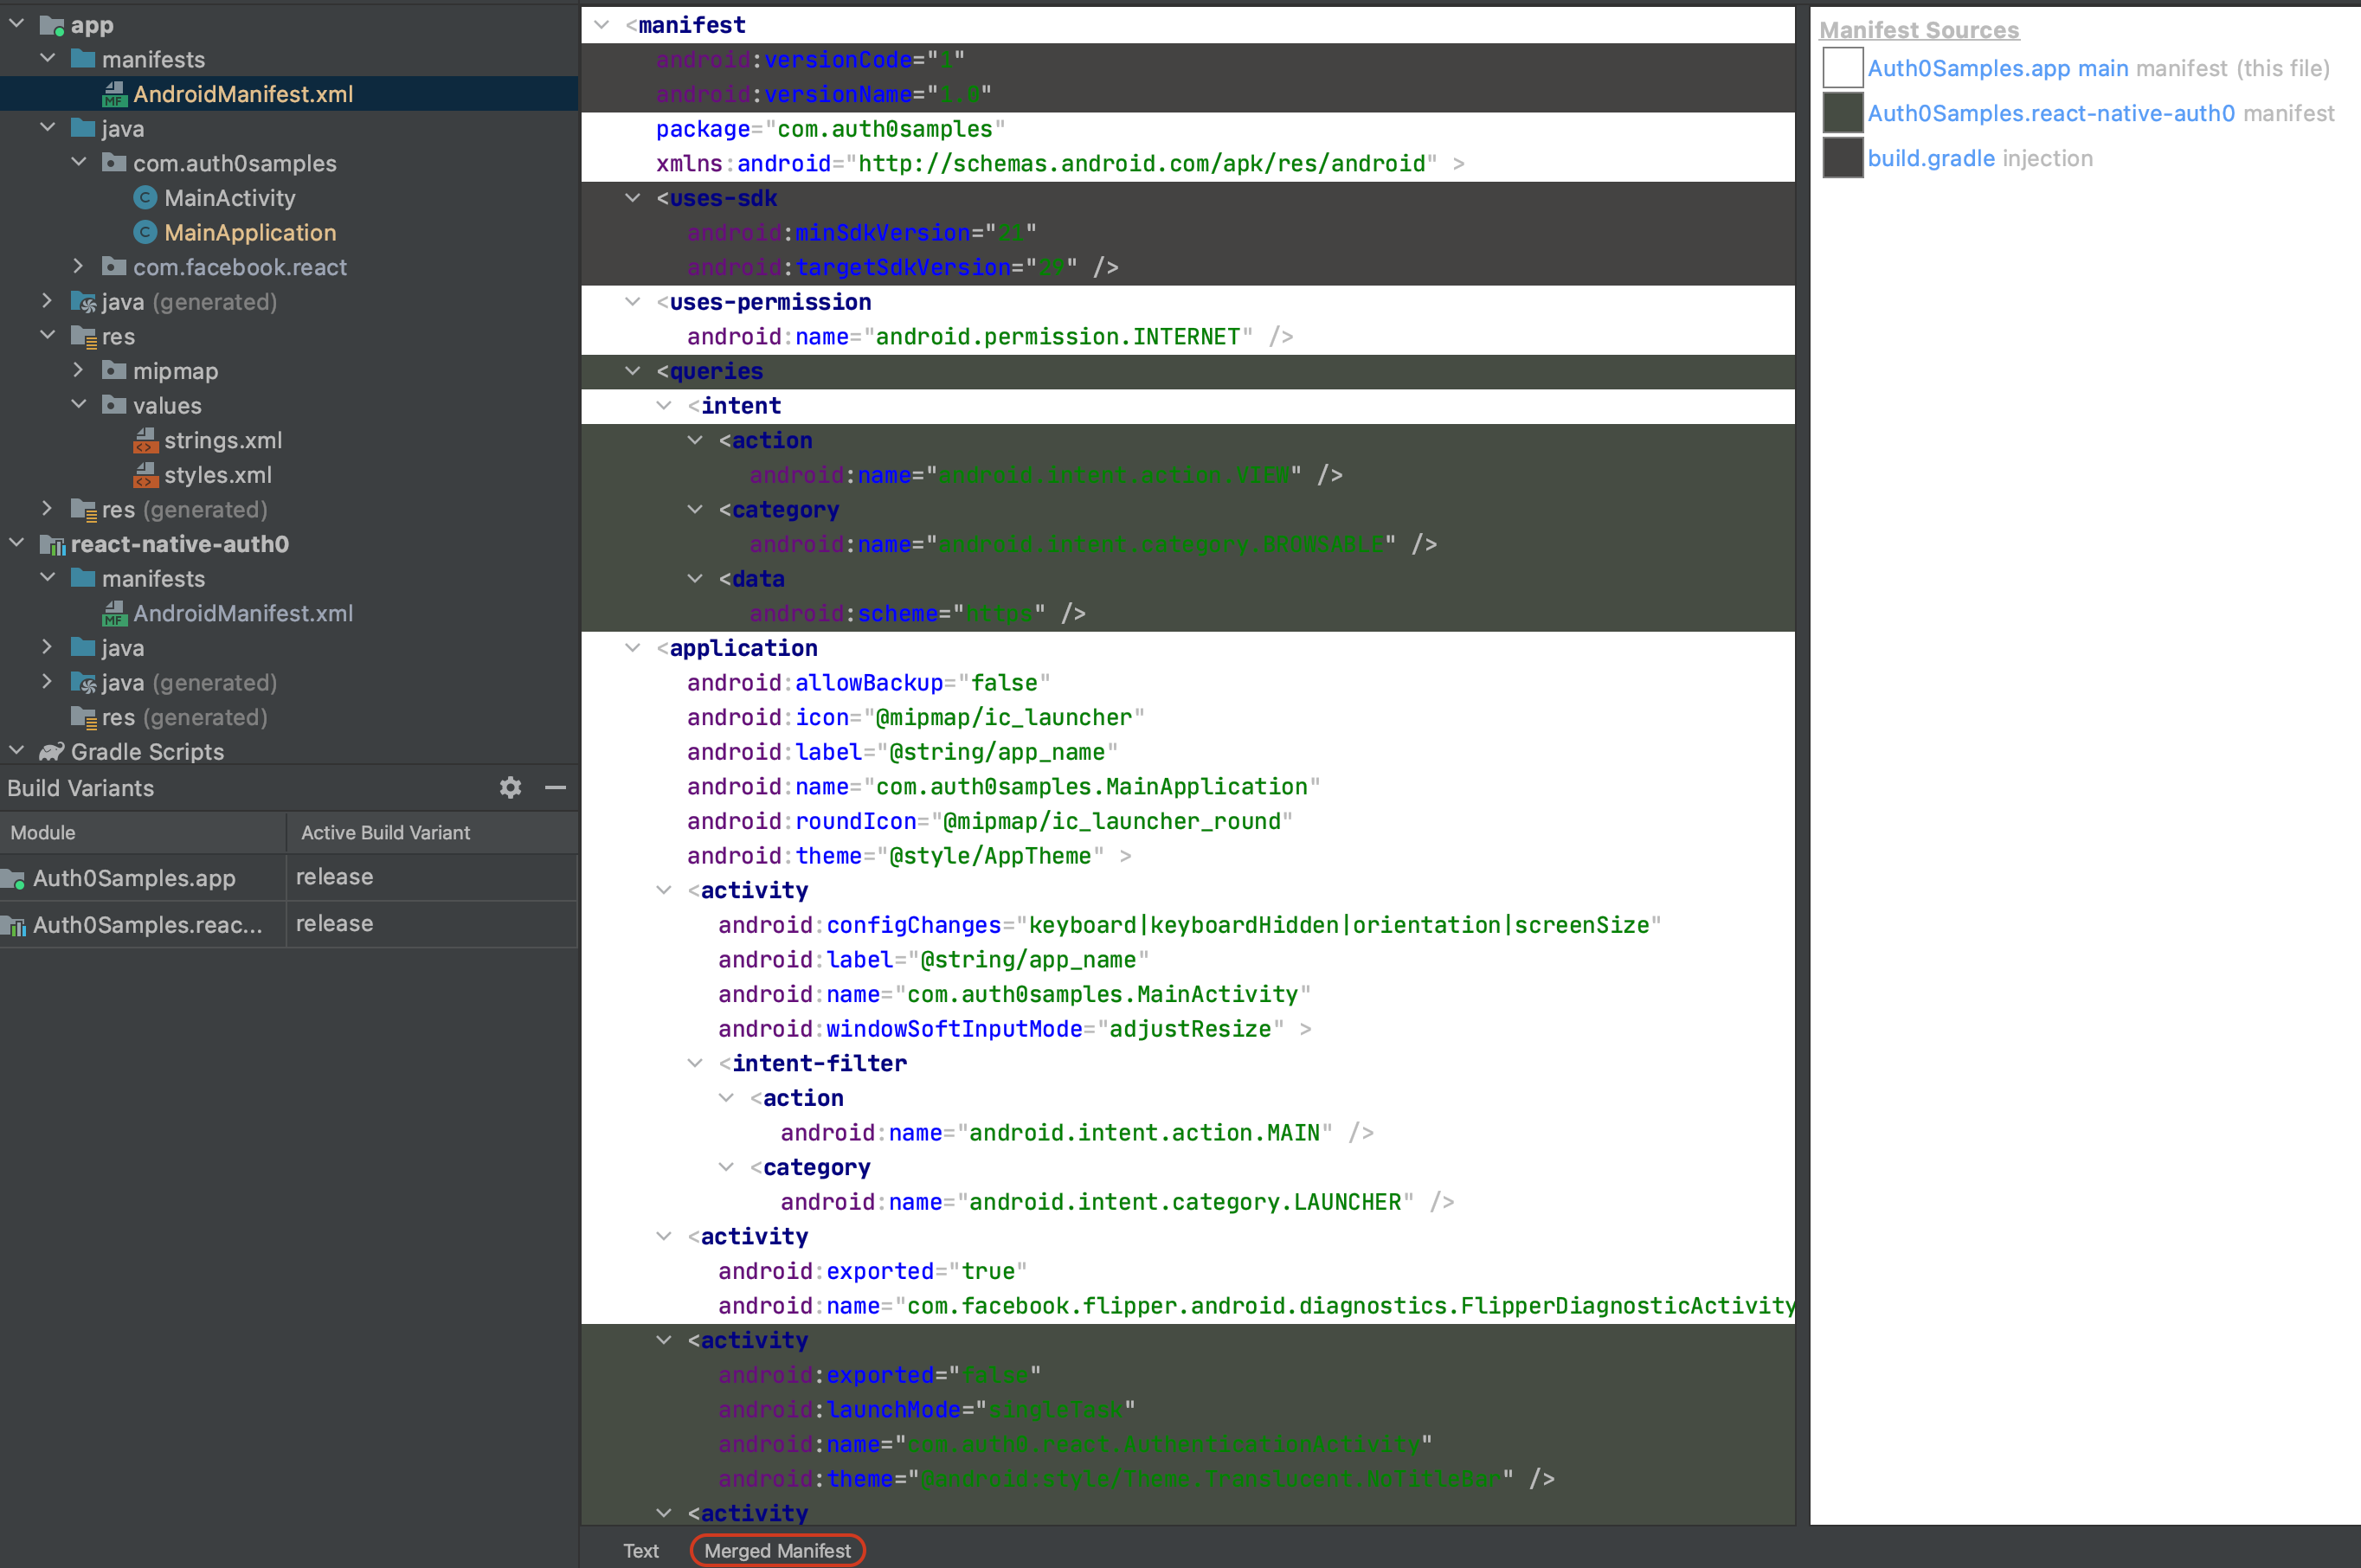Expand the mipmap resource folder
Image resolution: width=2361 pixels, height=1568 pixels.
tap(79, 370)
